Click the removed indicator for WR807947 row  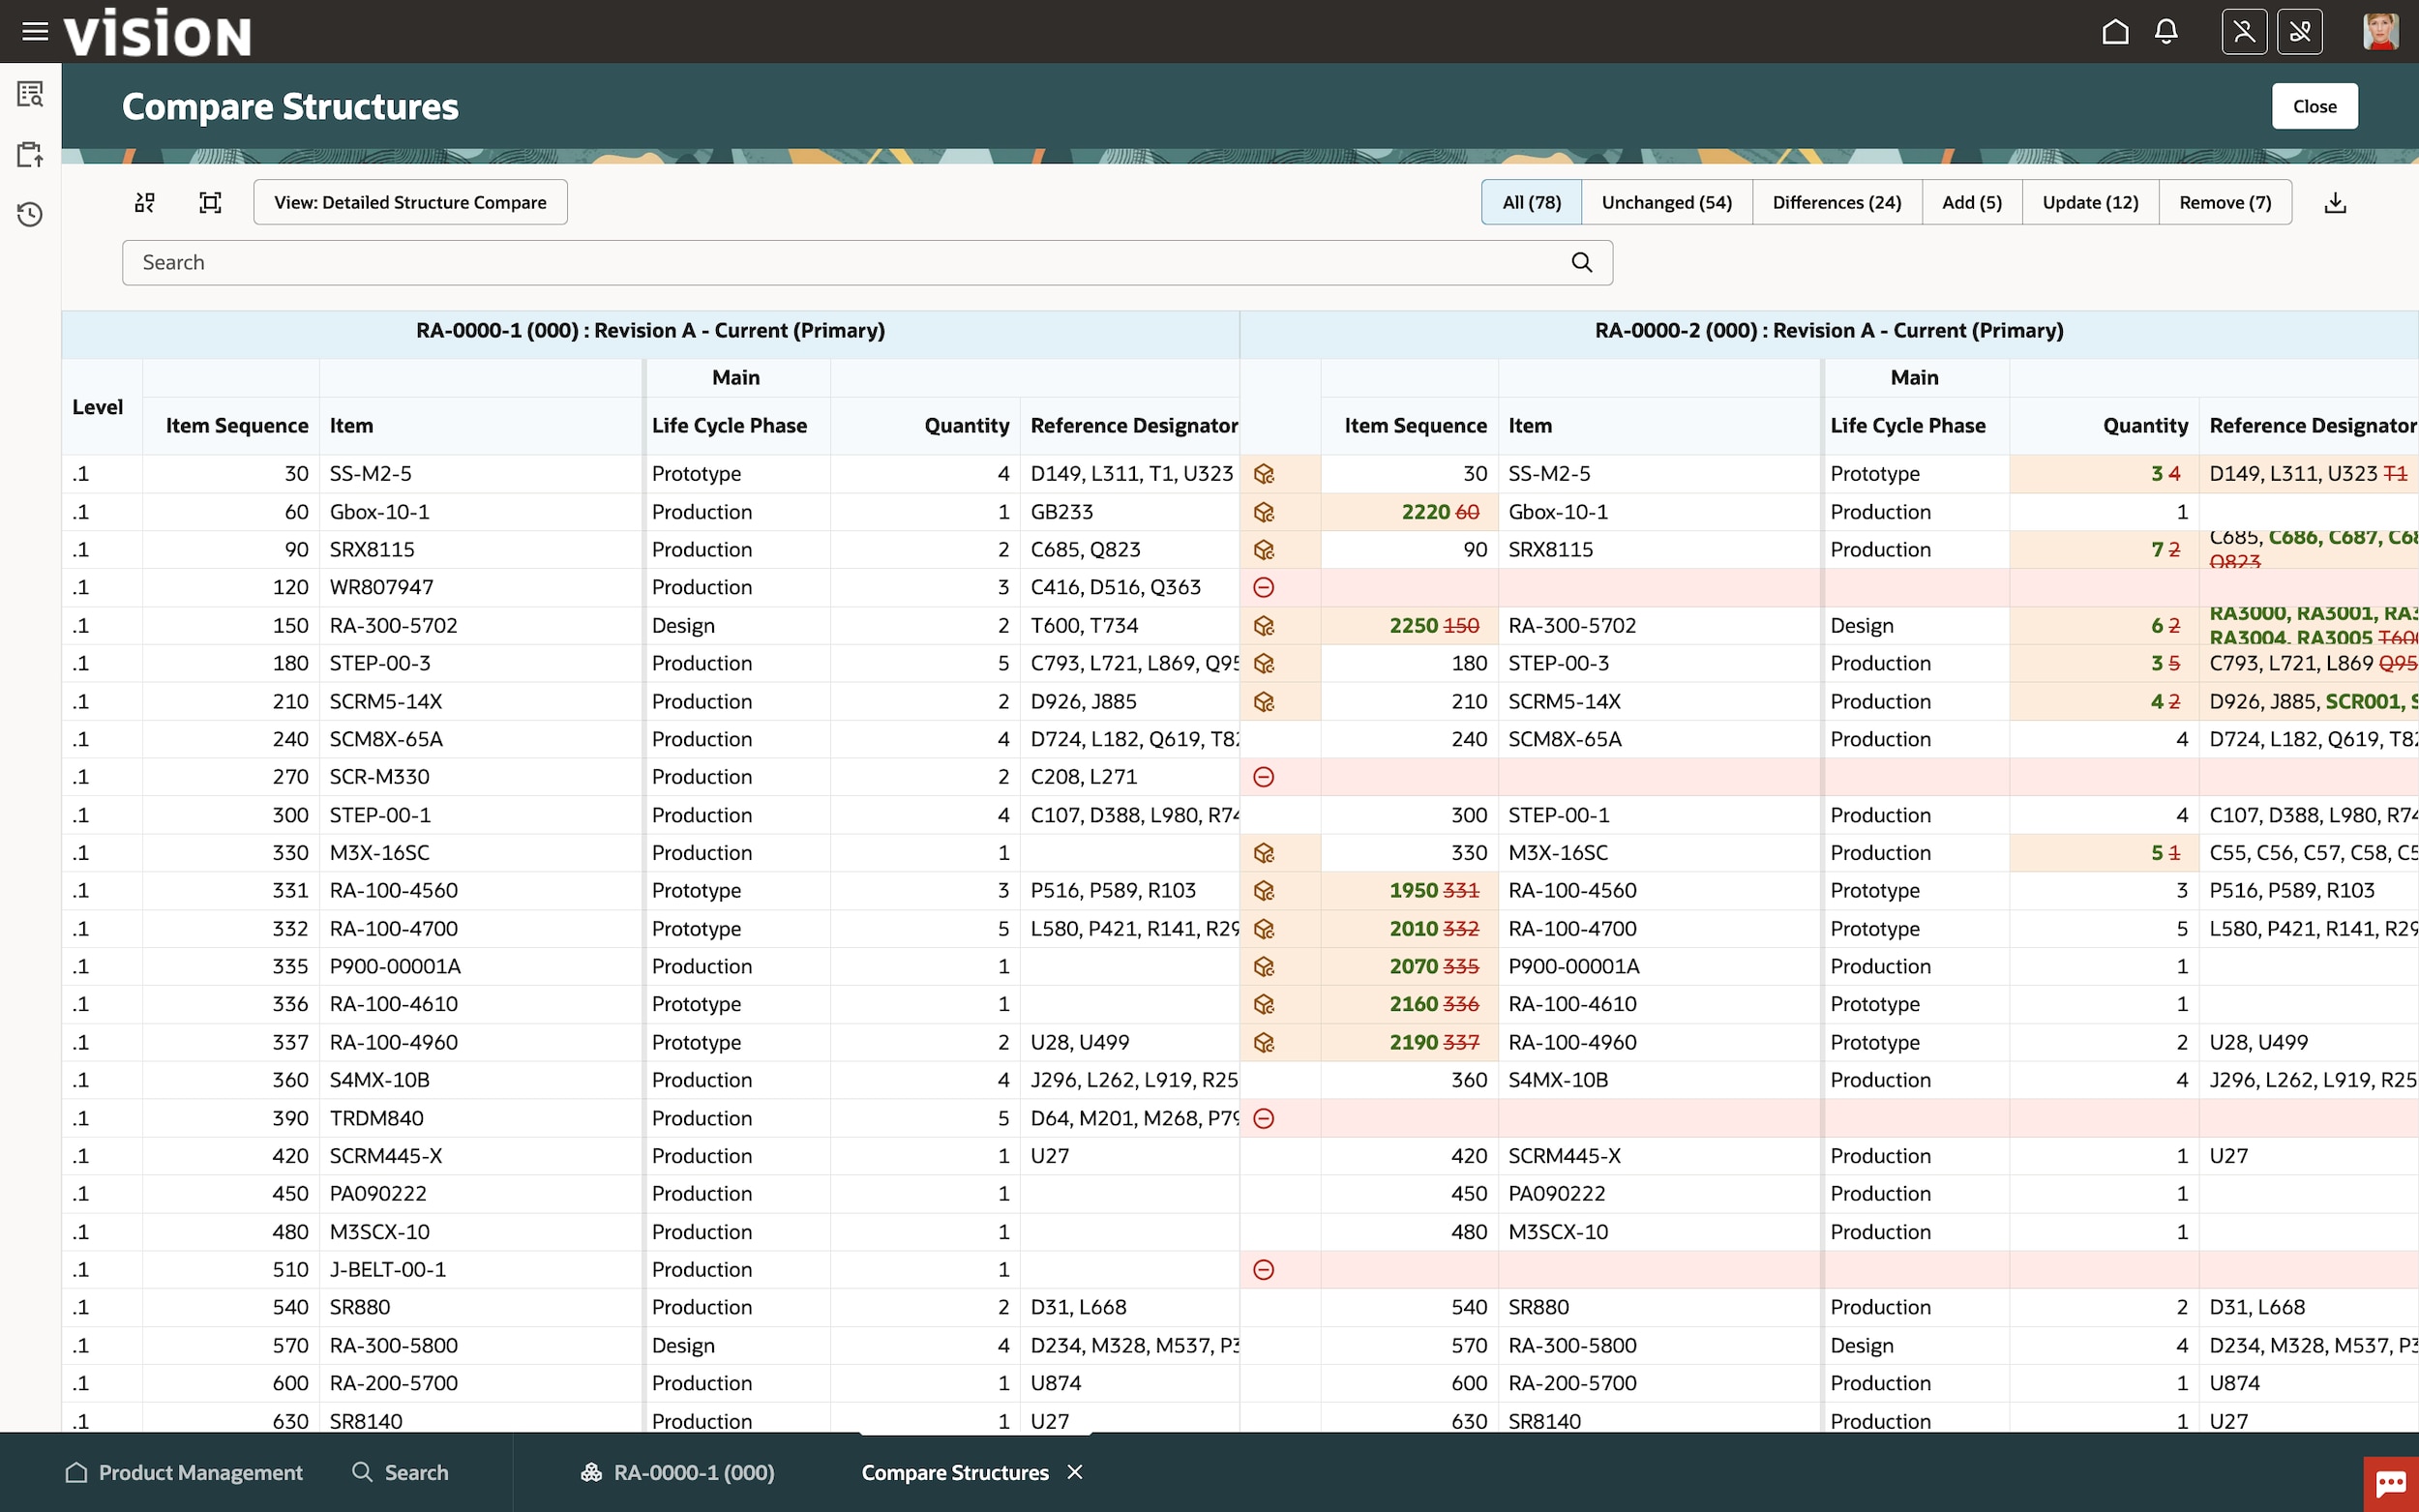pos(1263,588)
